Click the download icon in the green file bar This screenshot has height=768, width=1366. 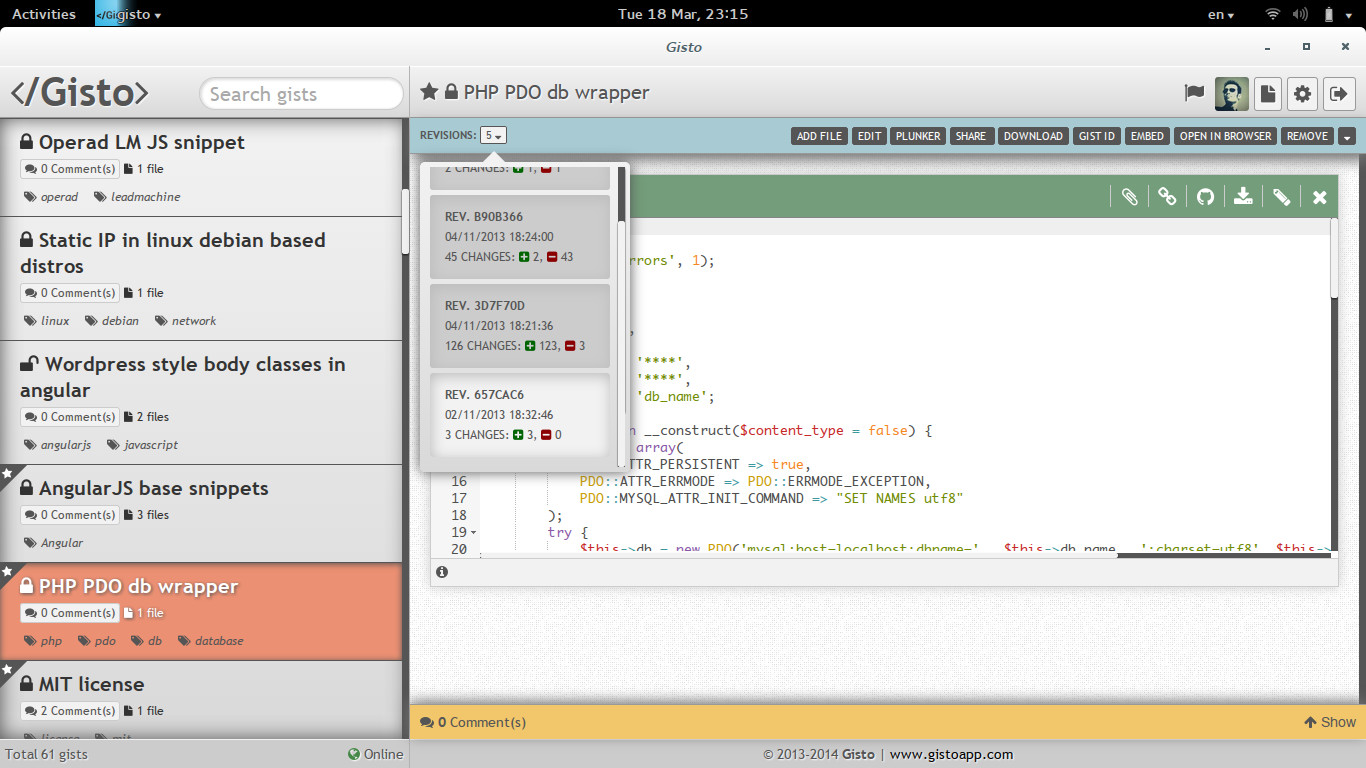tap(1243, 197)
